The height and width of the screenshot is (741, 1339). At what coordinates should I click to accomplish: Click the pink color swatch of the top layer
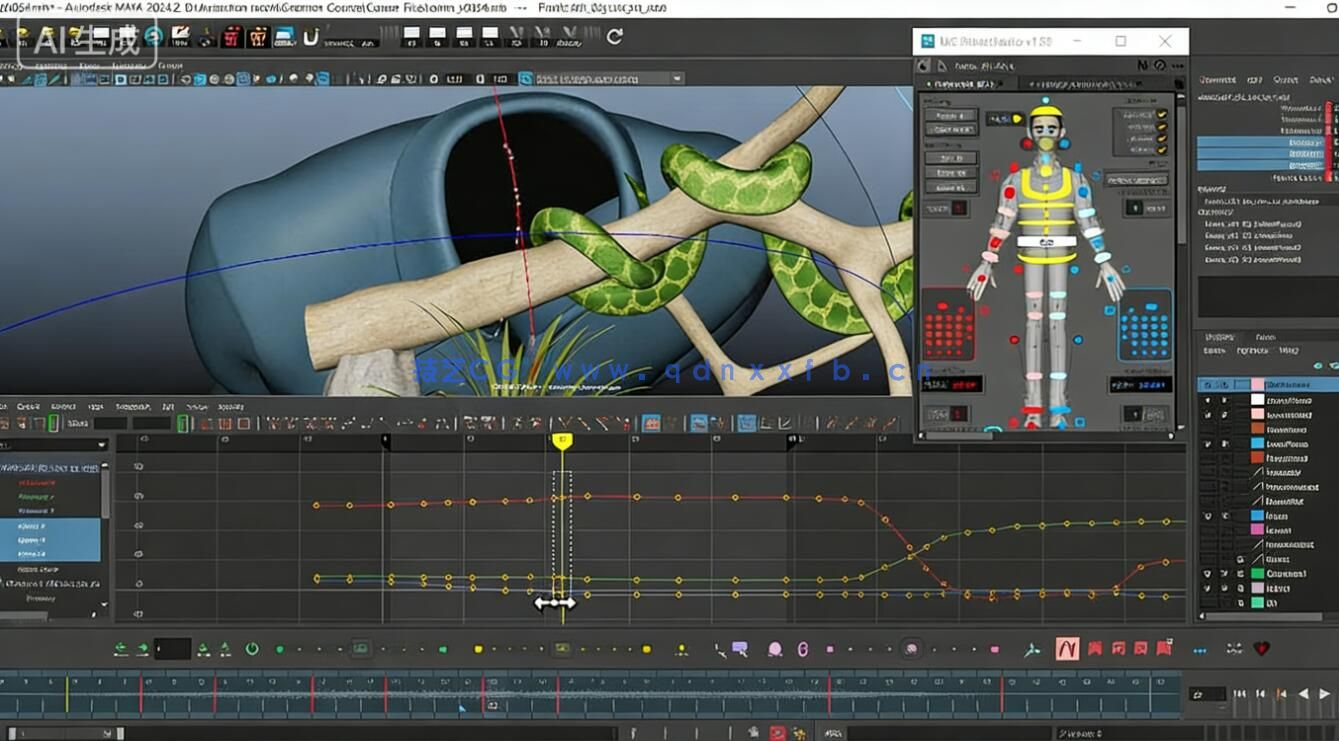(x=1257, y=385)
